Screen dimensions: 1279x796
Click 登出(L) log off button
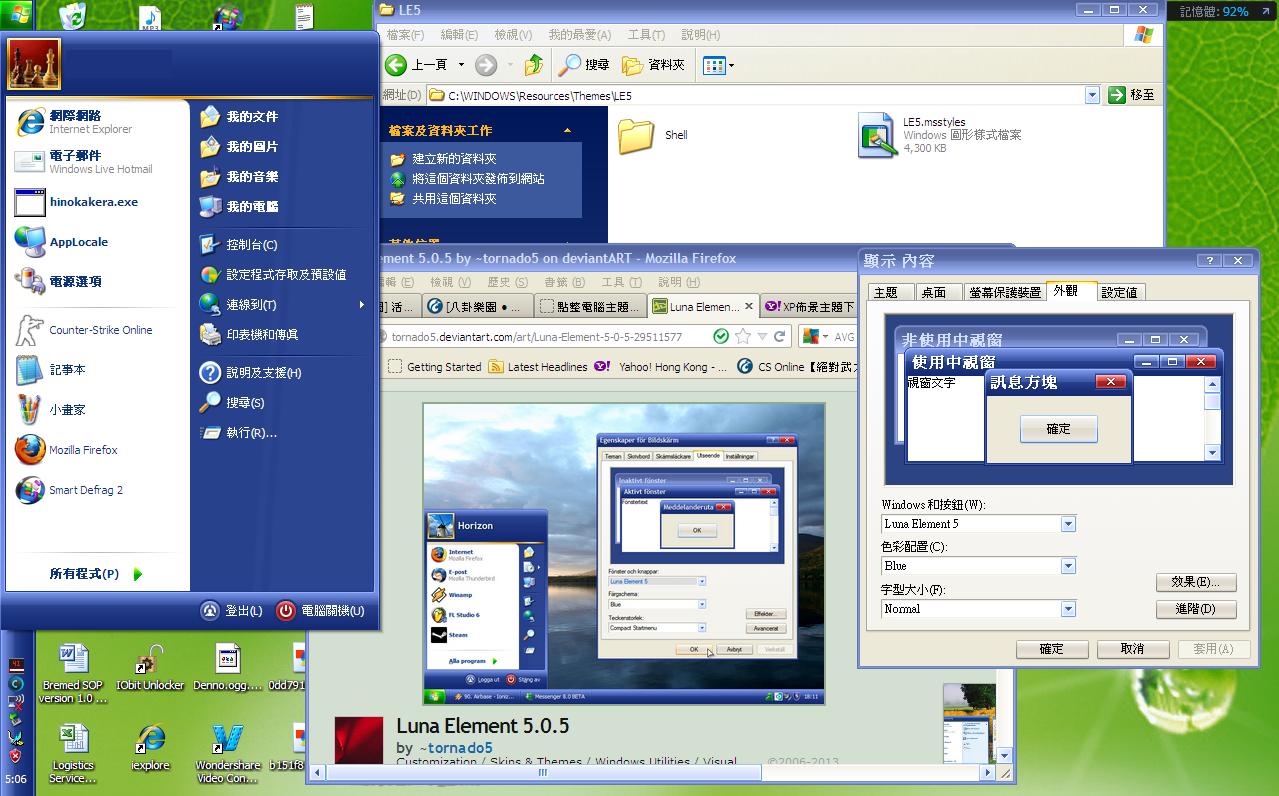coord(231,610)
